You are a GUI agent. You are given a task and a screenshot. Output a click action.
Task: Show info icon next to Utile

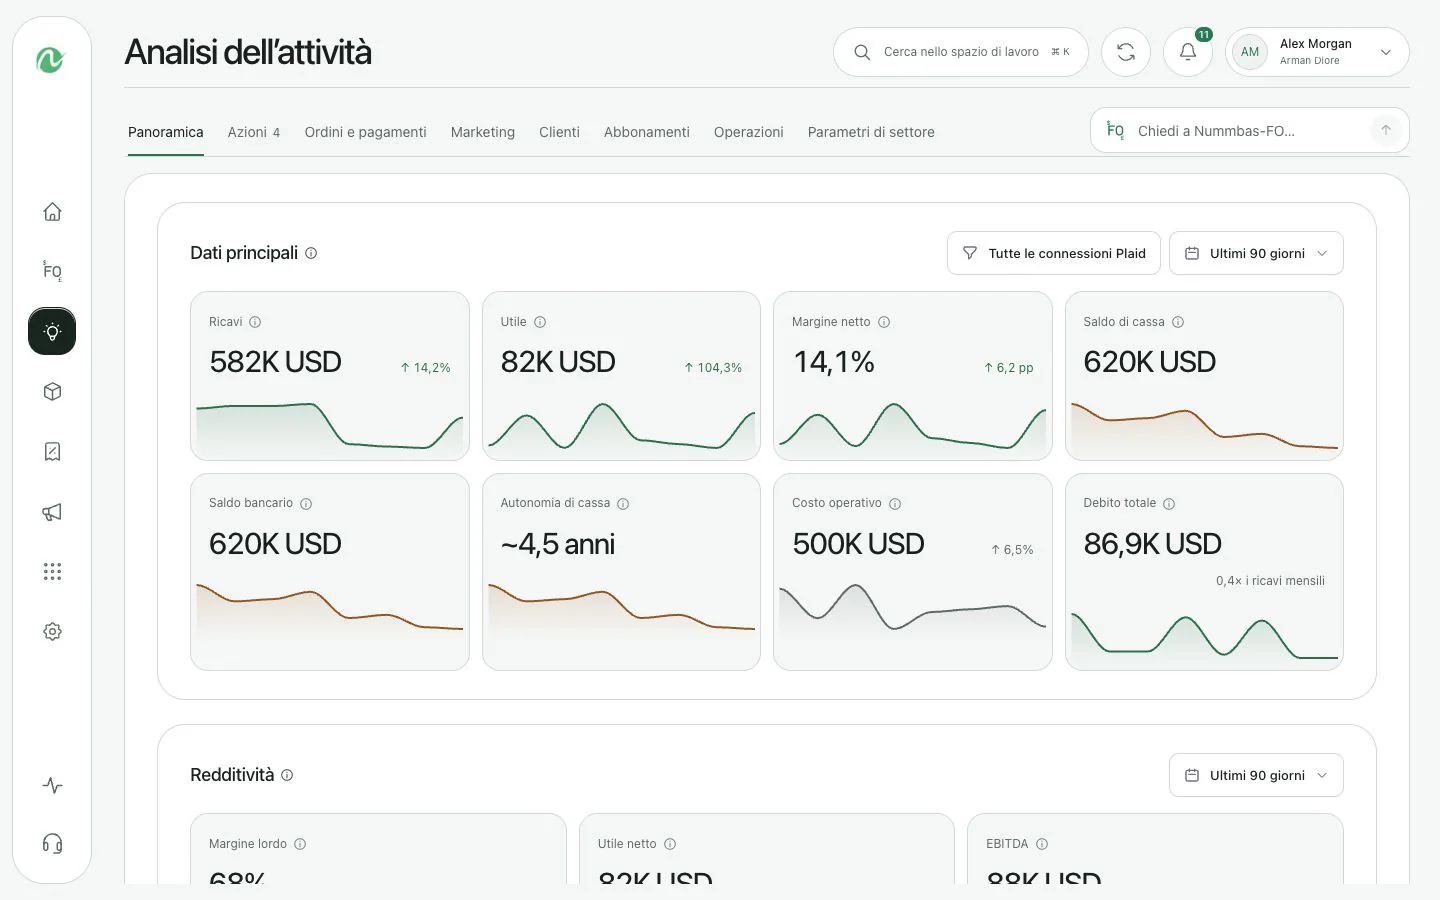point(540,322)
